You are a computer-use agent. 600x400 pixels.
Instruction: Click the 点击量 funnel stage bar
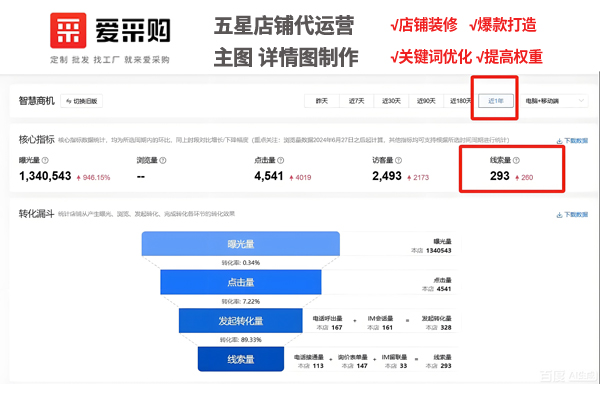241,282
